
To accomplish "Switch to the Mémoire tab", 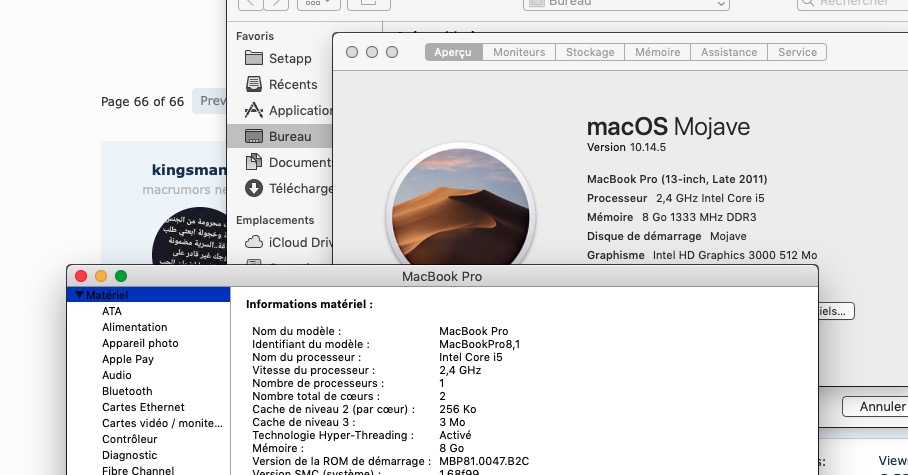I will pos(657,52).
